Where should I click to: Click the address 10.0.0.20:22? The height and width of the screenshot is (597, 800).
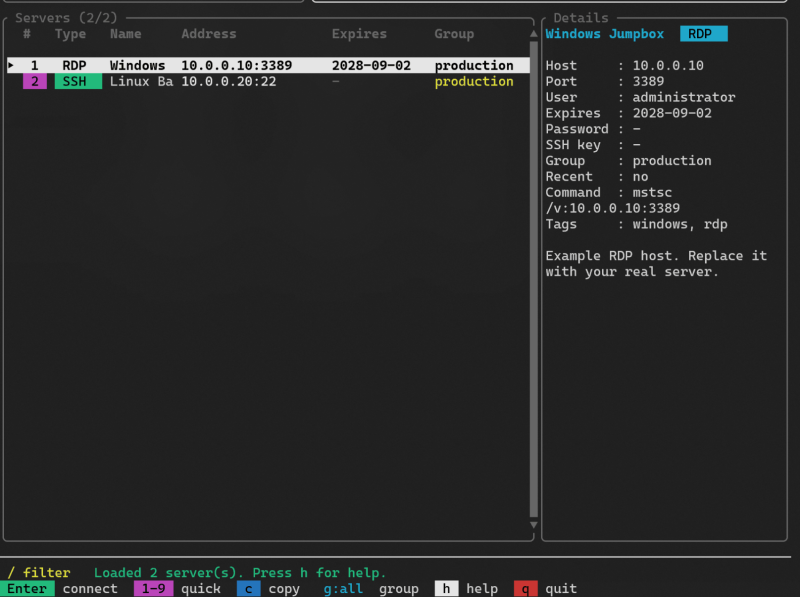click(x=229, y=82)
